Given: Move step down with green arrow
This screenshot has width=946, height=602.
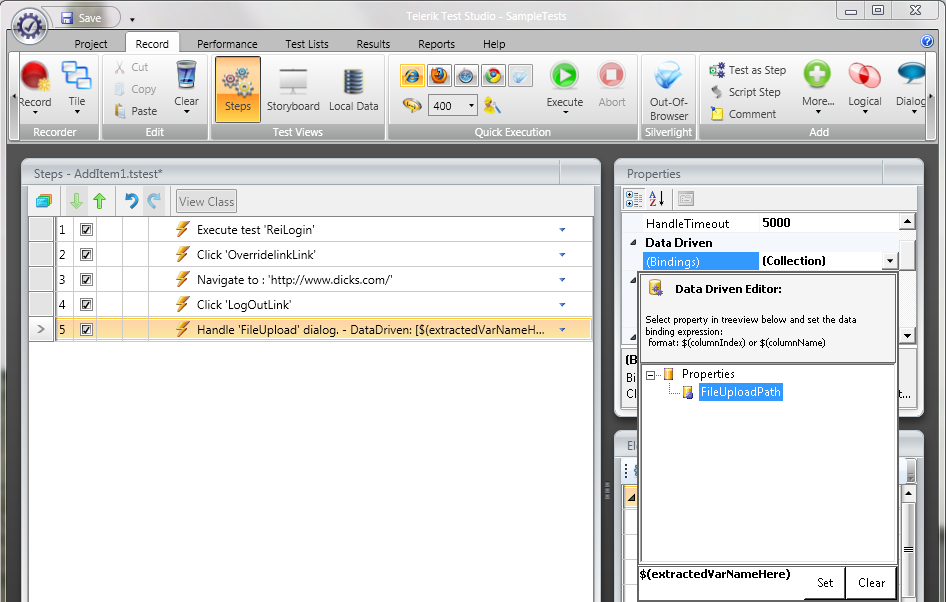Looking at the screenshot, I should click(x=76, y=201).
